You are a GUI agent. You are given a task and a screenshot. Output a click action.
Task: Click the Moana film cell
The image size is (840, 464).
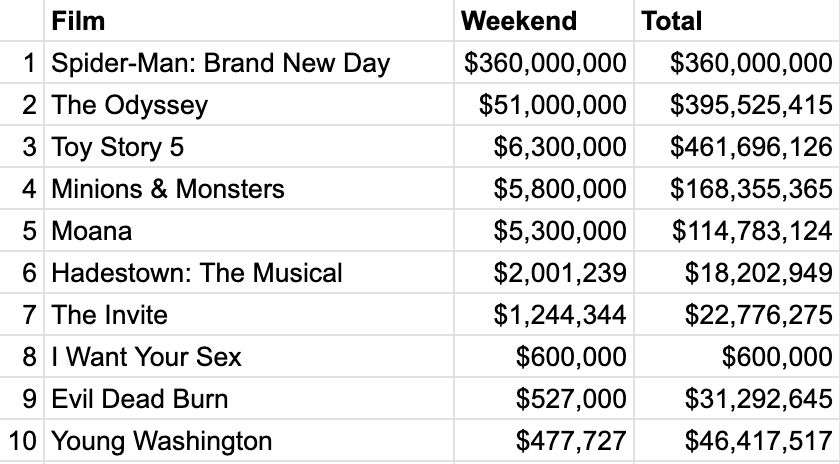click(x=249, y=230)
